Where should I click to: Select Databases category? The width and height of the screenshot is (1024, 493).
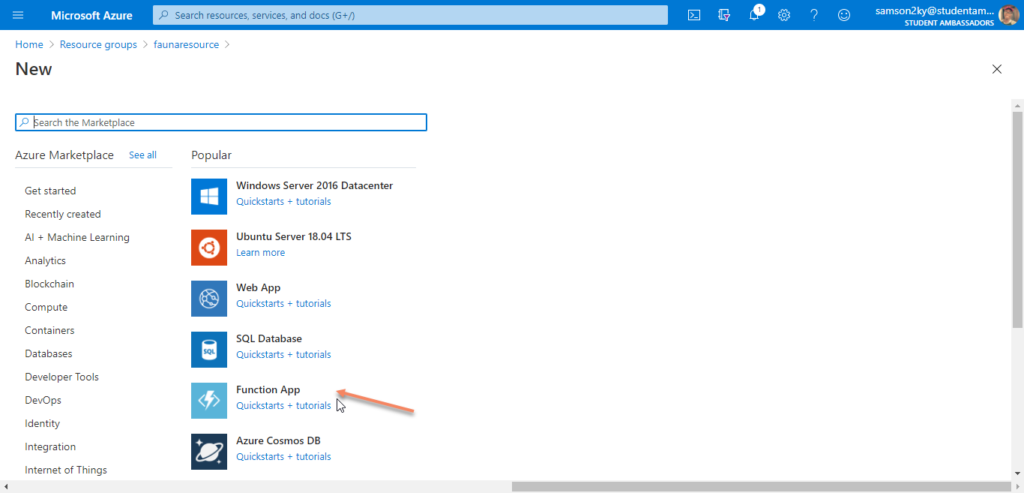pos(48,354)
